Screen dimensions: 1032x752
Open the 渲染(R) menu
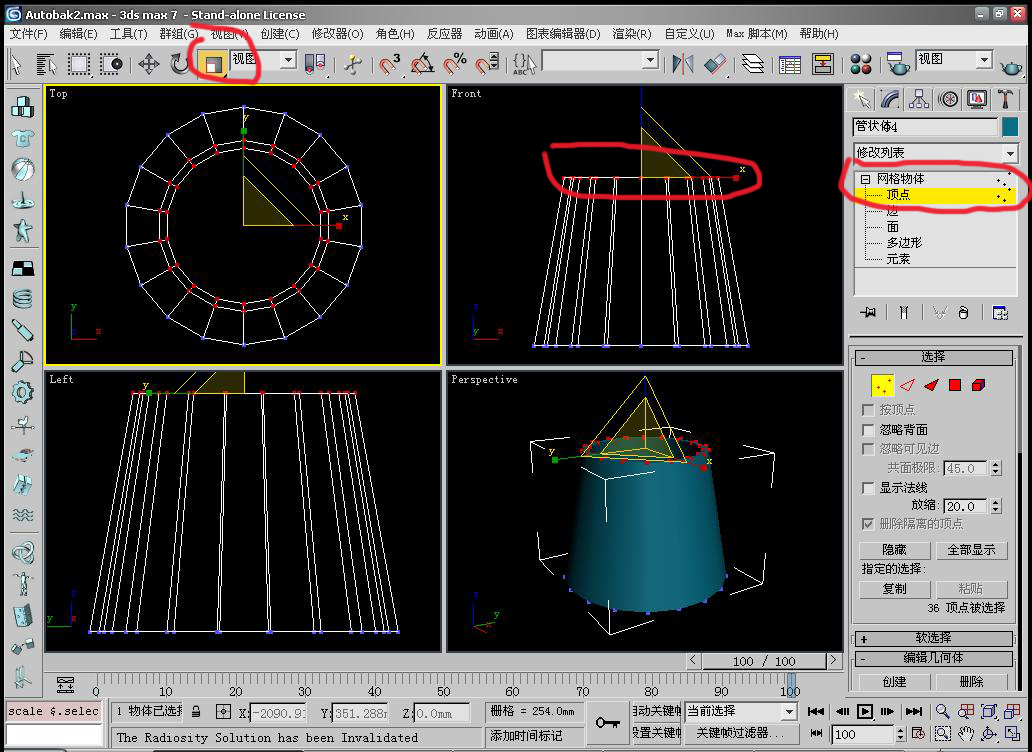tap(632, 34)
